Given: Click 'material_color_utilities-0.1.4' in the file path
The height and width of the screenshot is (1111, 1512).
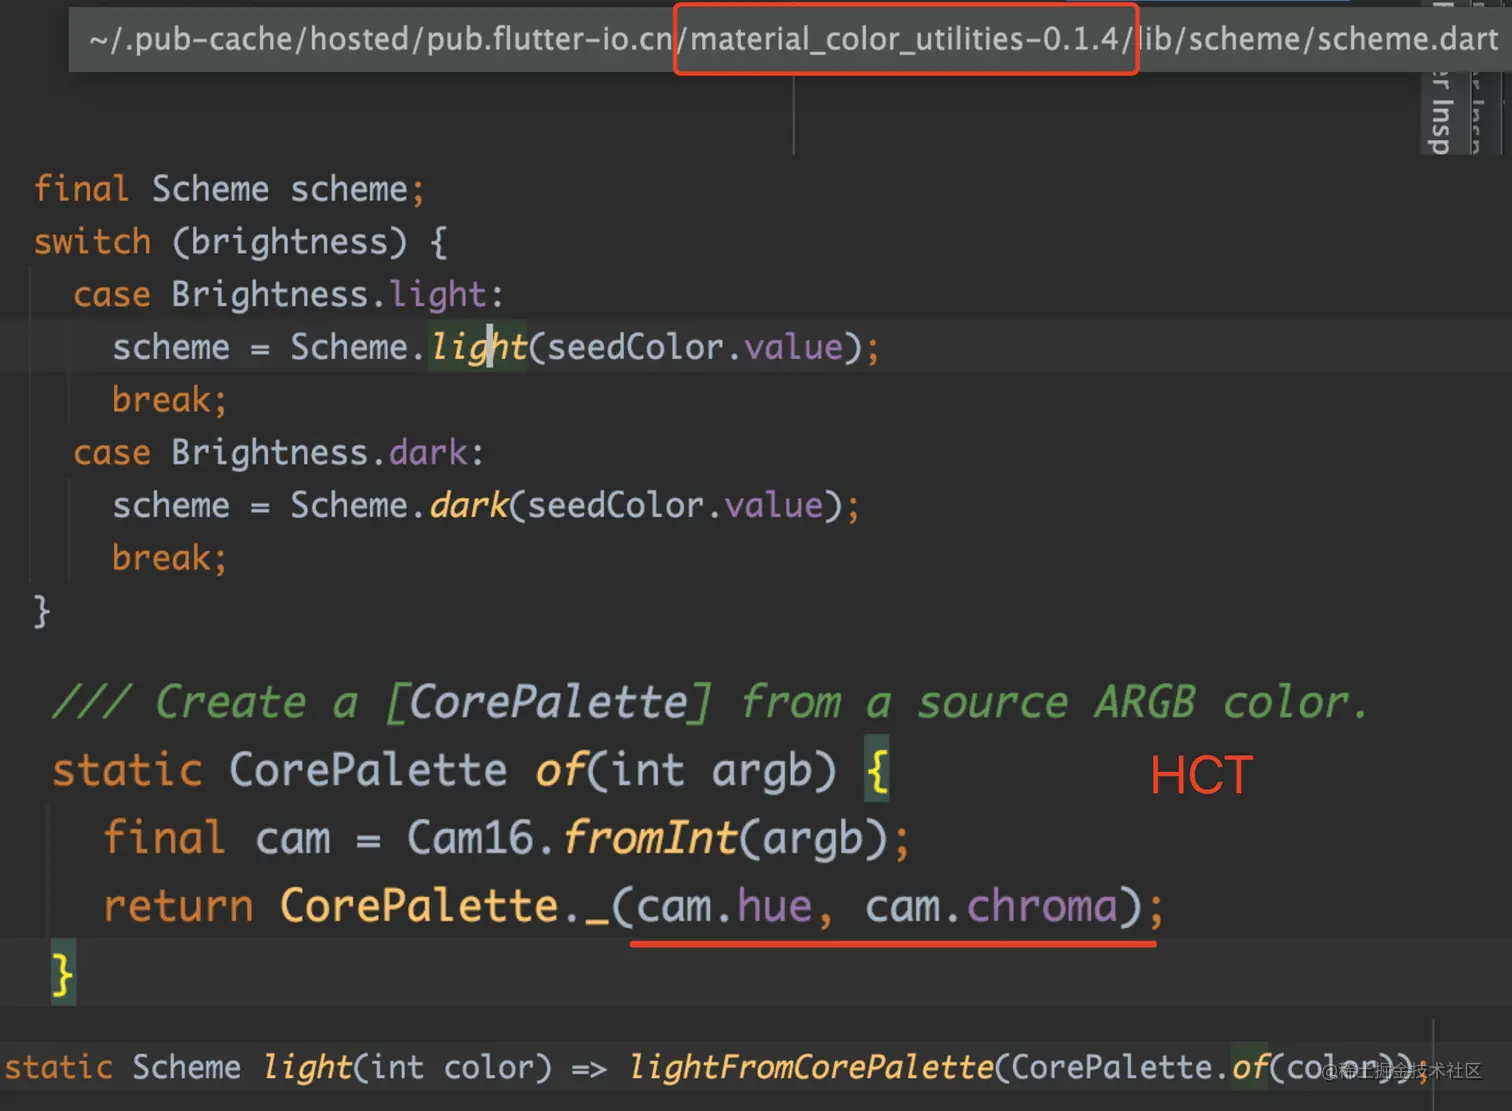Looking at the screenshot, I should point(904,39).
